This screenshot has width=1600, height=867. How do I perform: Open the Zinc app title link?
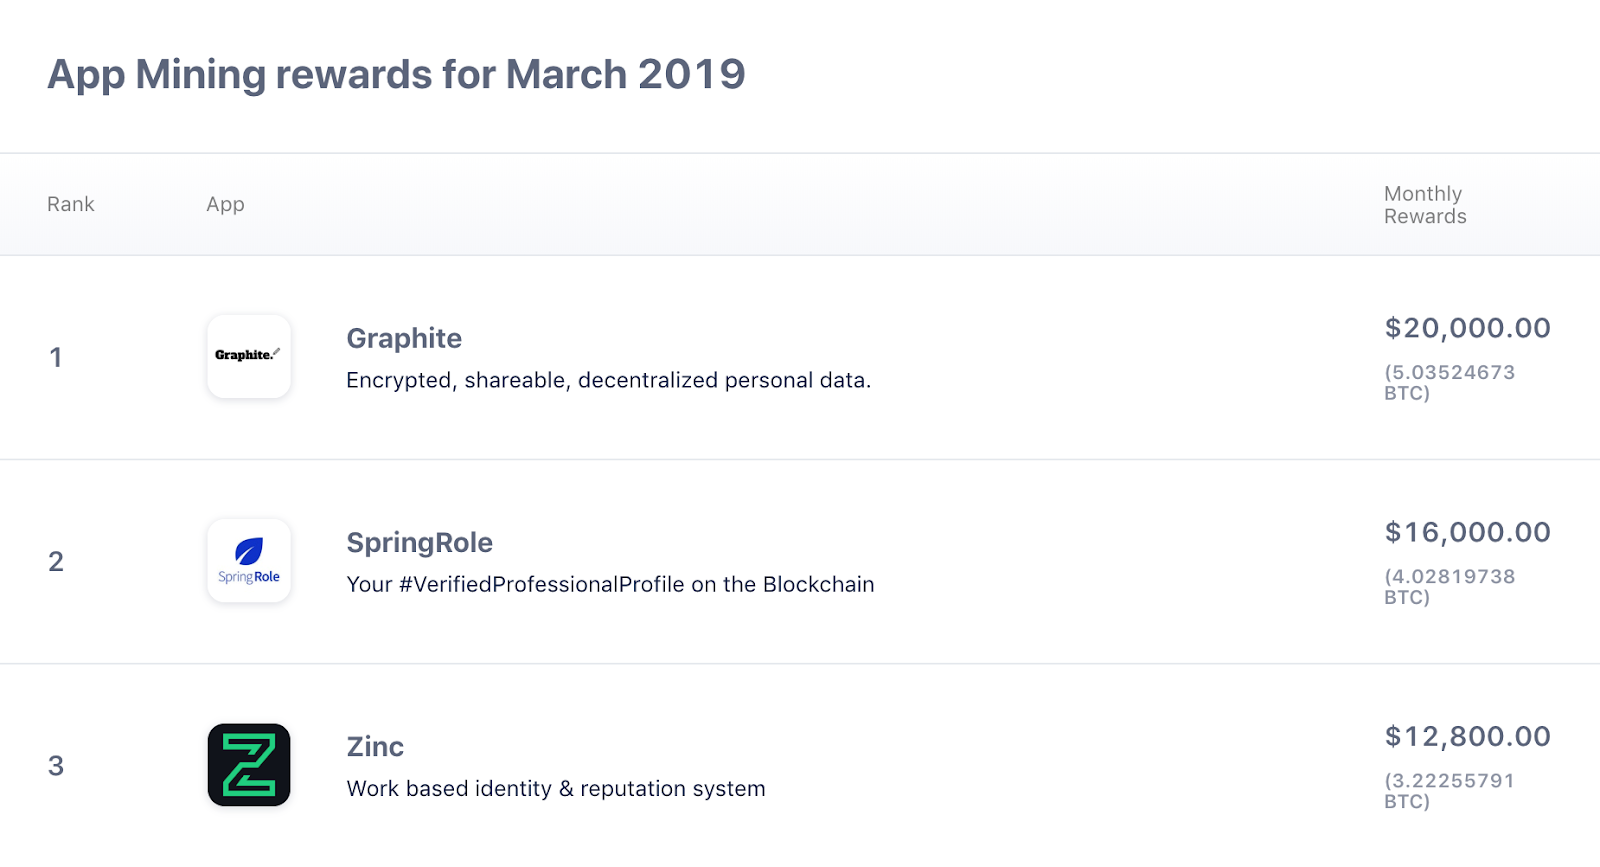(x=375, y=746)
